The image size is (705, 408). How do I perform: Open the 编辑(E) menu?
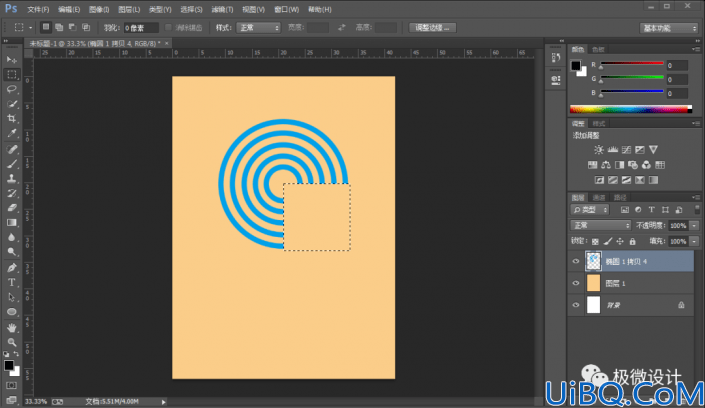[69, 9]
